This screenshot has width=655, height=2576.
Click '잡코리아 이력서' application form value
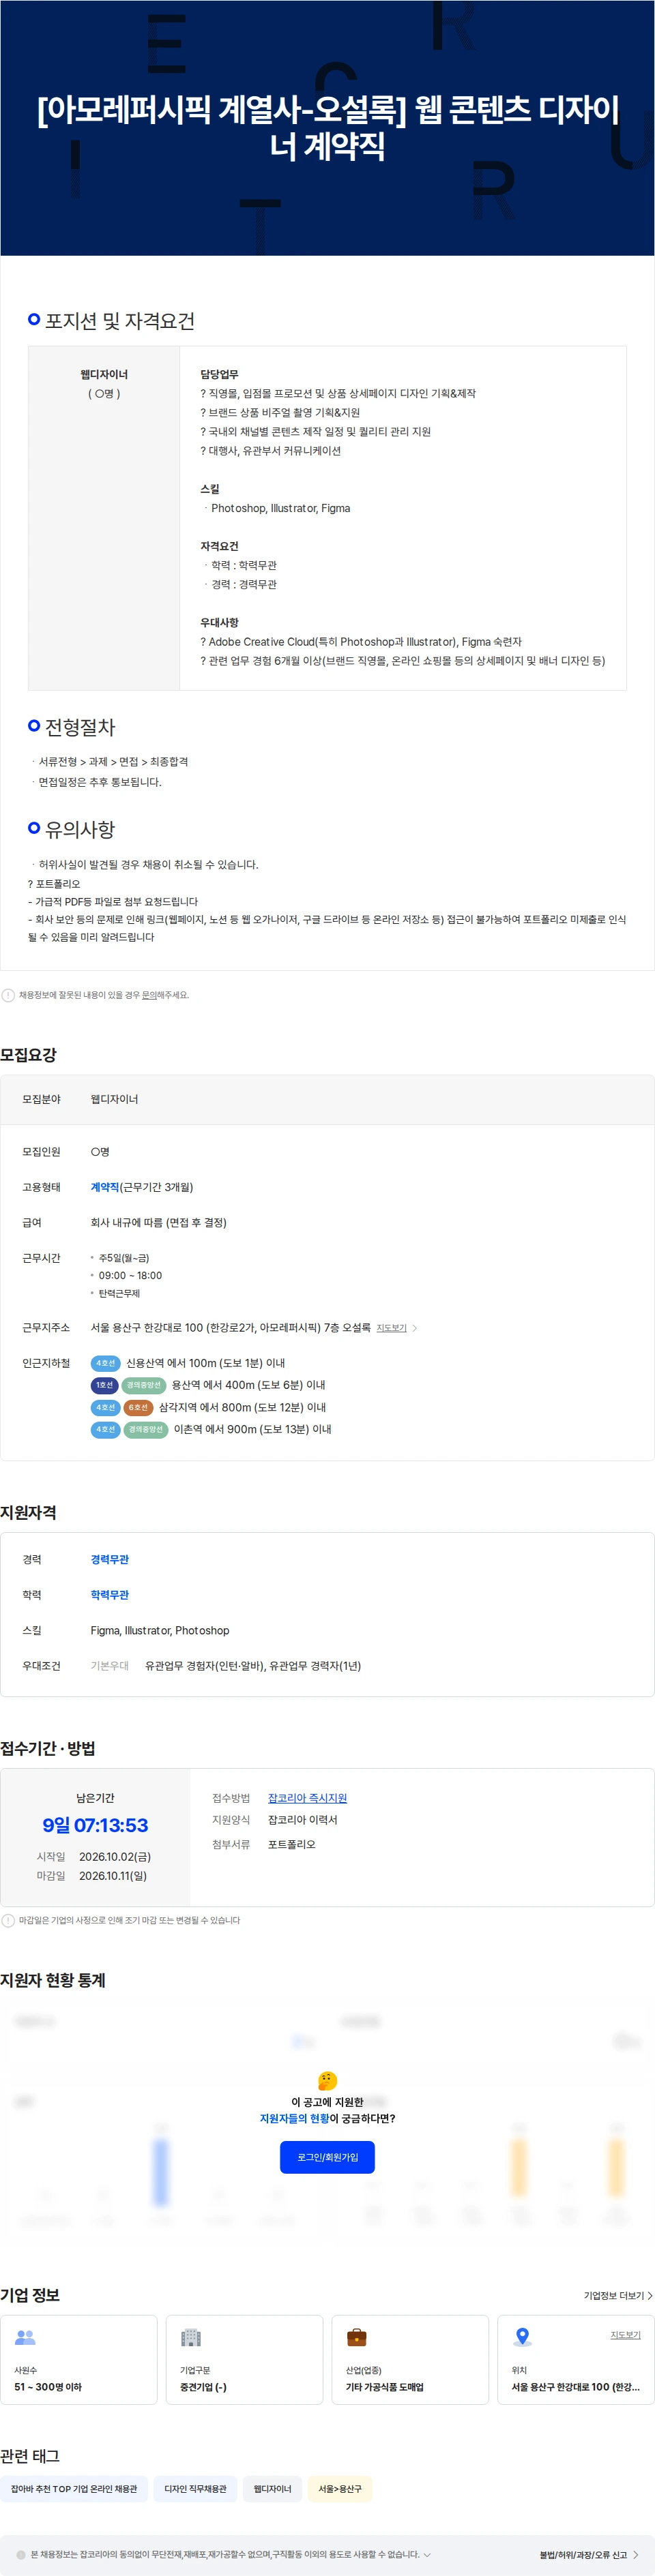point(303,1820)
